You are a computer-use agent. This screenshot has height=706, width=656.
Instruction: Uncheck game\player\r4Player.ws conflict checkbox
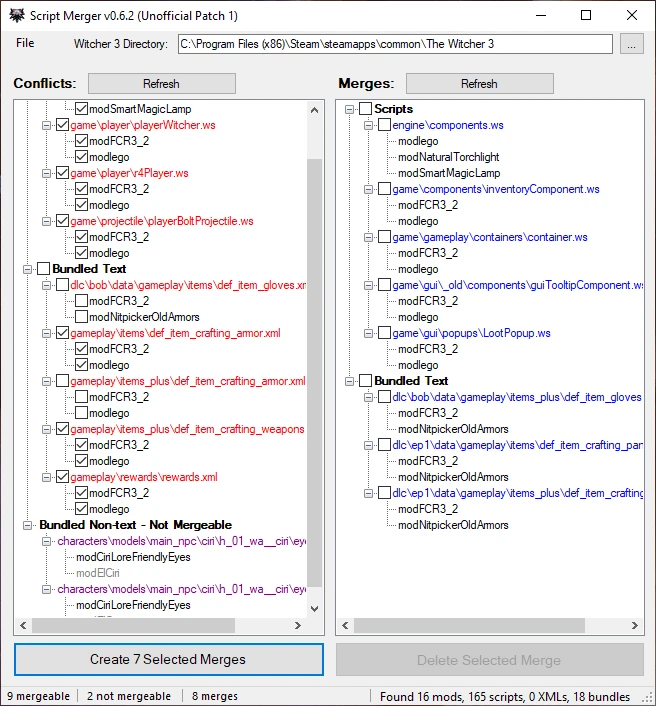point(62,173)
